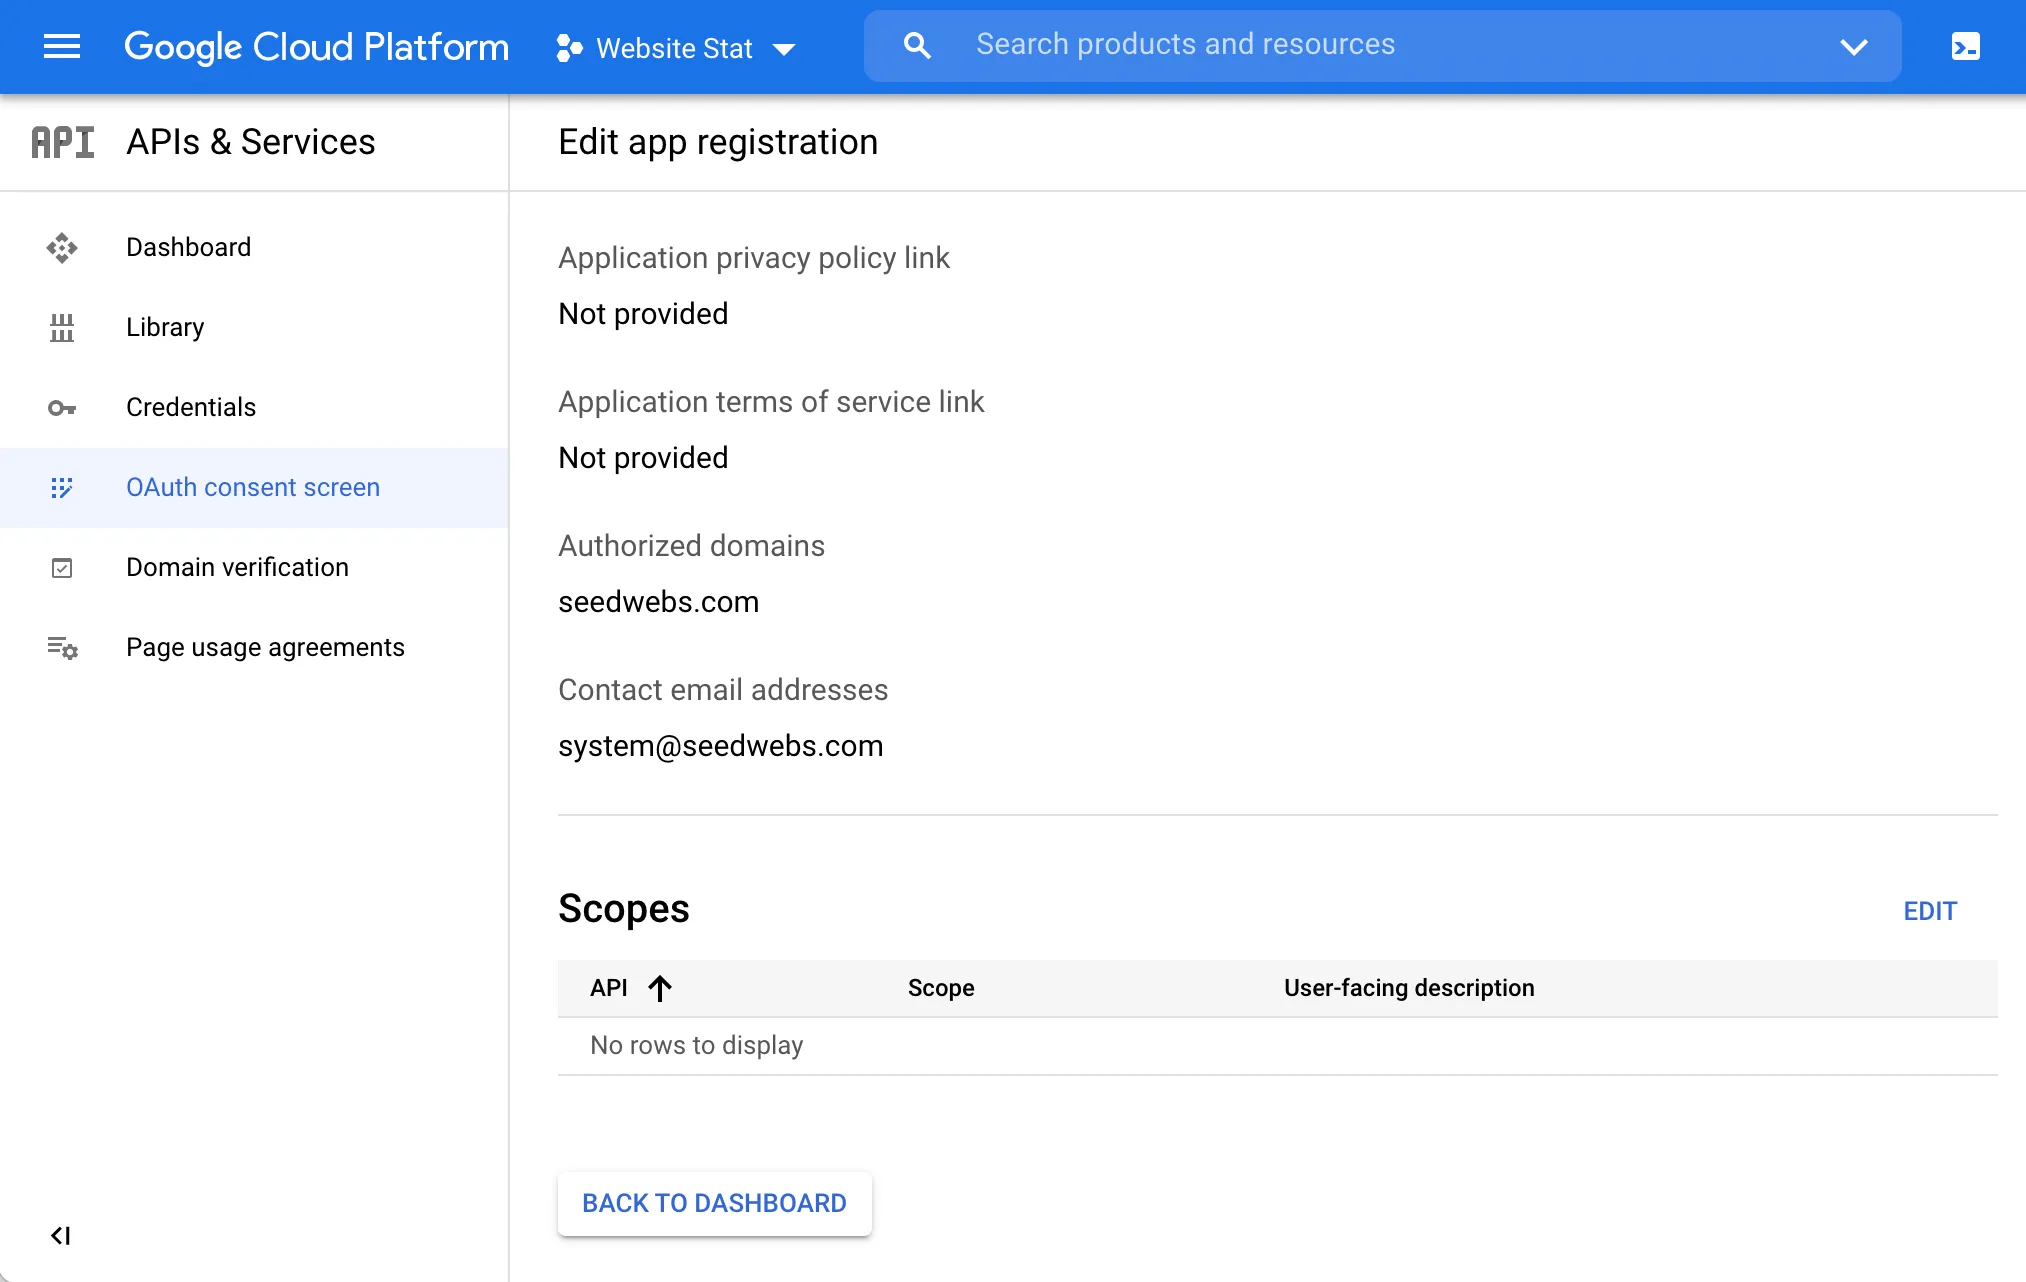The image size is (2026, 1282).
Task: Click the Library grid icon
Action: (x=62, y=327)
